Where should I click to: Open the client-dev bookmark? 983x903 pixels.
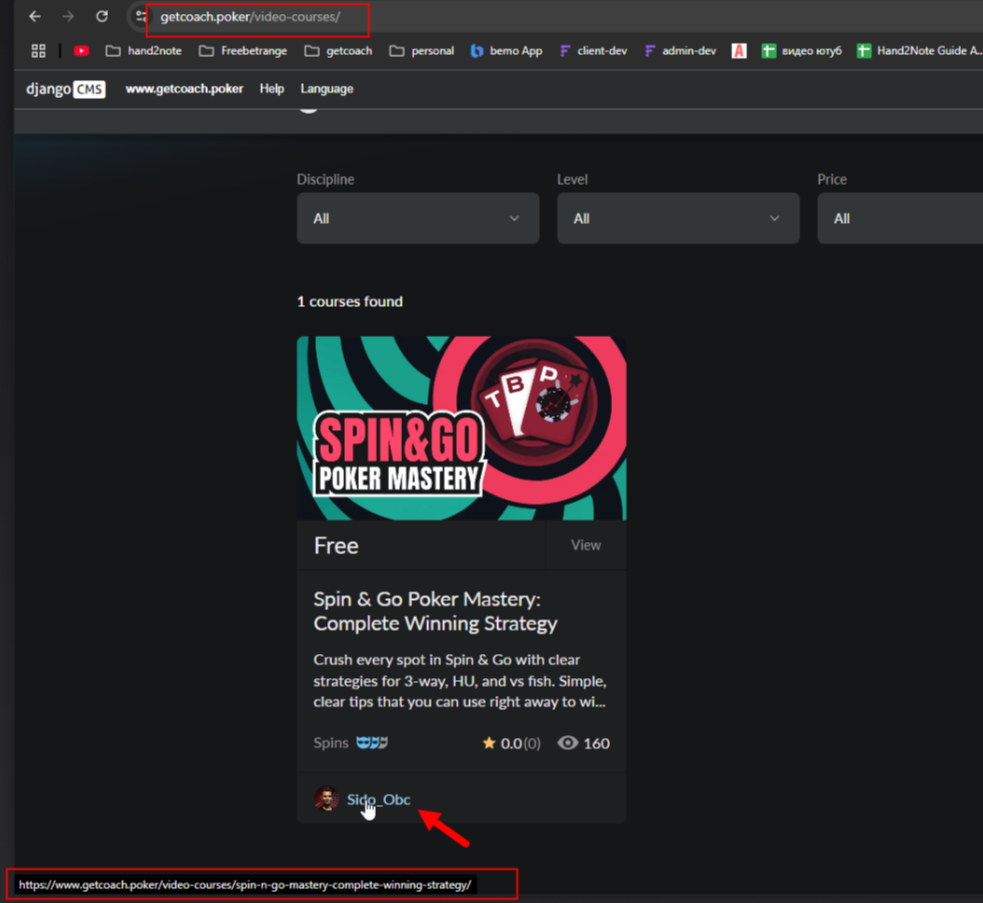click(594, 51)
